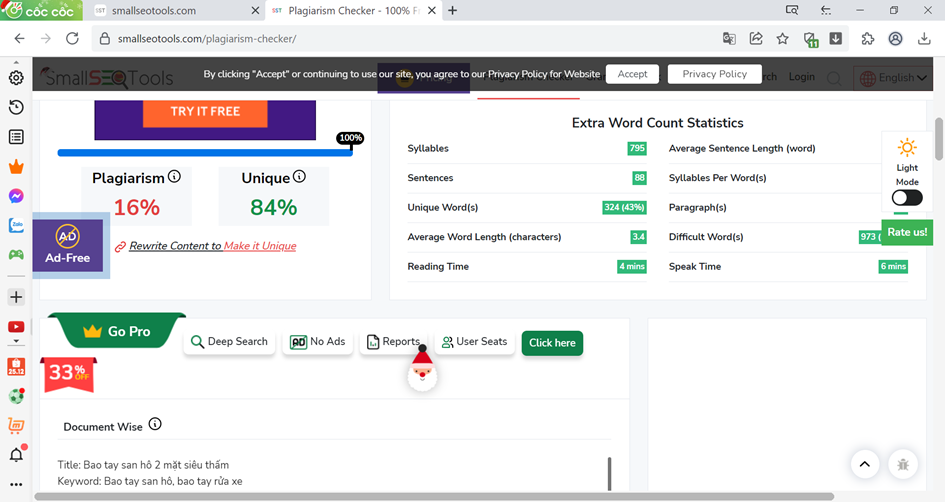This screenshot has height=502, width=945.
Task: Toggle Light Mode switch
Action: [x=907, y=198]
